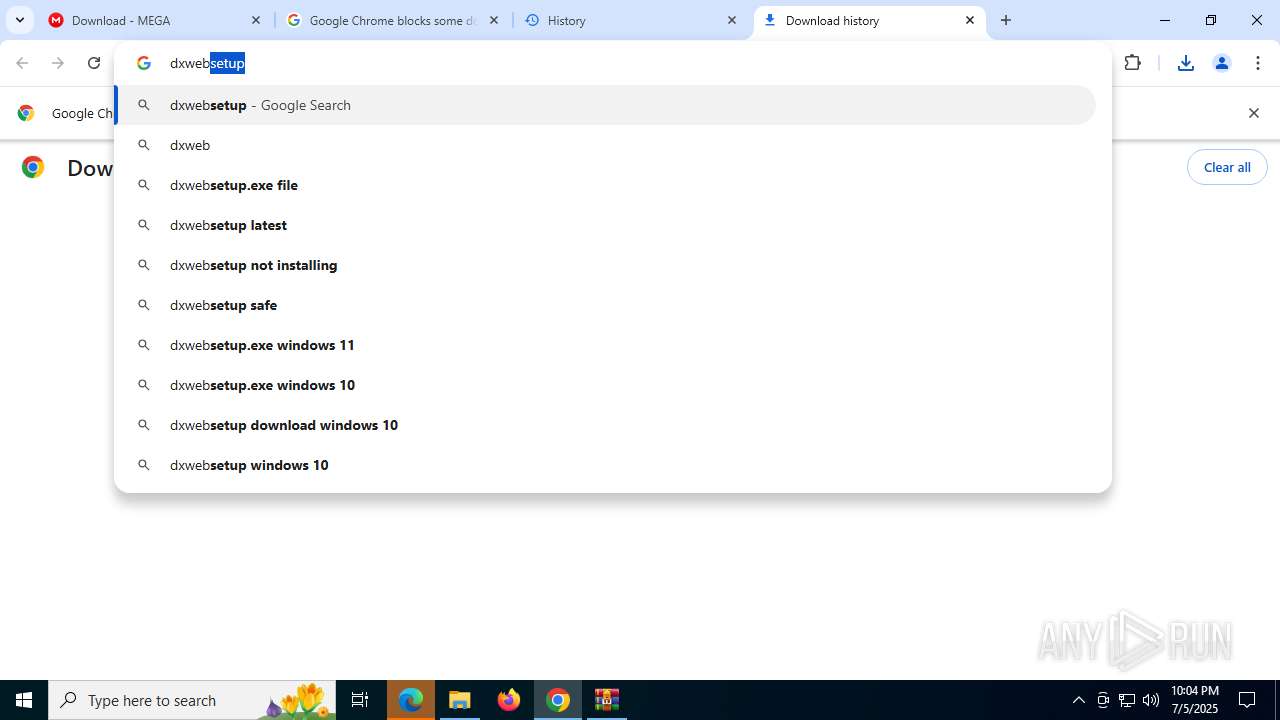1280x720 pixels.
Task: Click the Chrome taskbar icon
Action: click(x=558, y=700)
